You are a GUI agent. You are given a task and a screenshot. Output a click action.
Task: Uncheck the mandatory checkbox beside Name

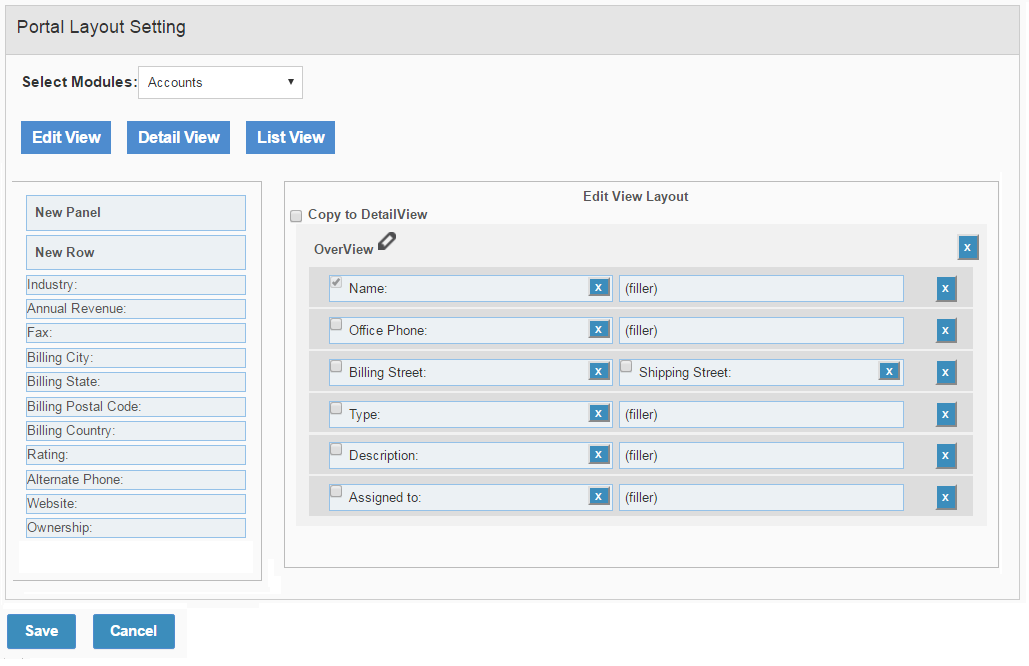(x=335, y=281)
